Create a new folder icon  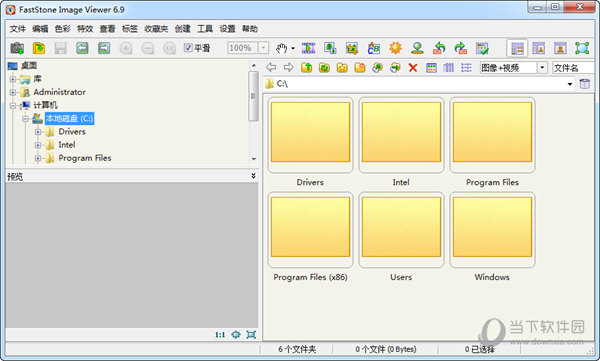[360, 68]
